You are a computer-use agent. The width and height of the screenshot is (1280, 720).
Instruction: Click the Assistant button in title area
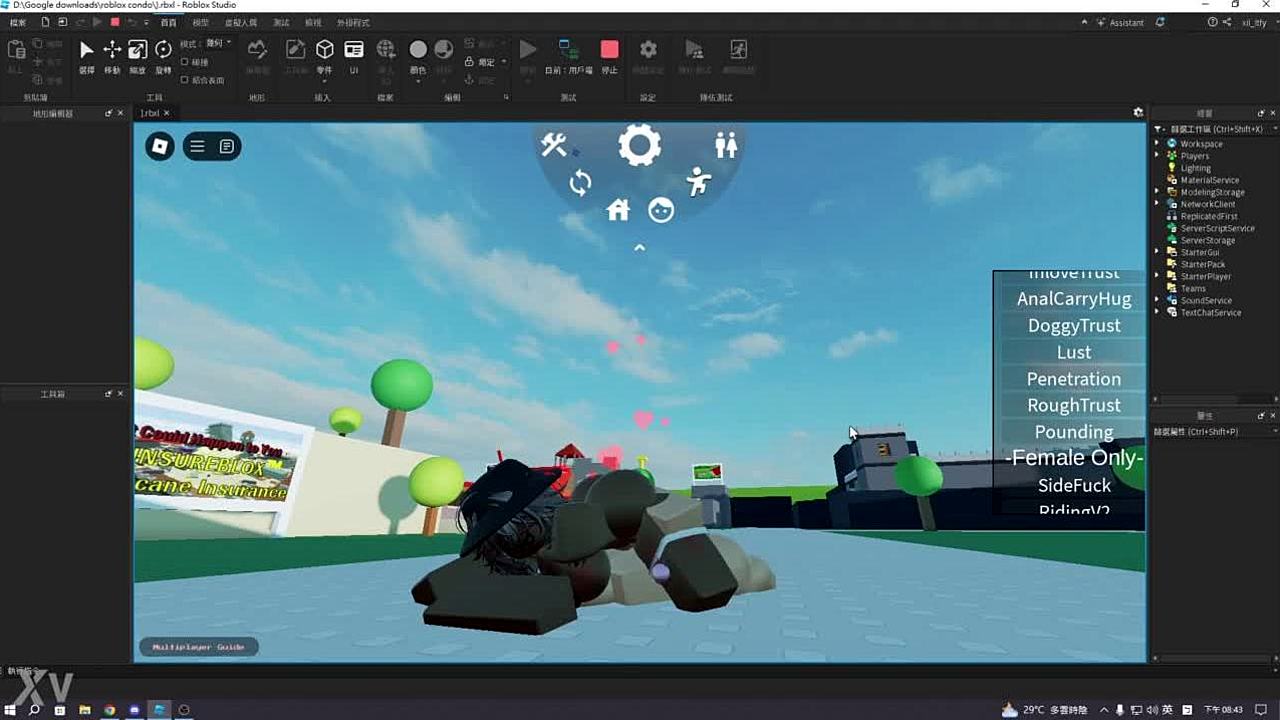(x=1120, y=22)
